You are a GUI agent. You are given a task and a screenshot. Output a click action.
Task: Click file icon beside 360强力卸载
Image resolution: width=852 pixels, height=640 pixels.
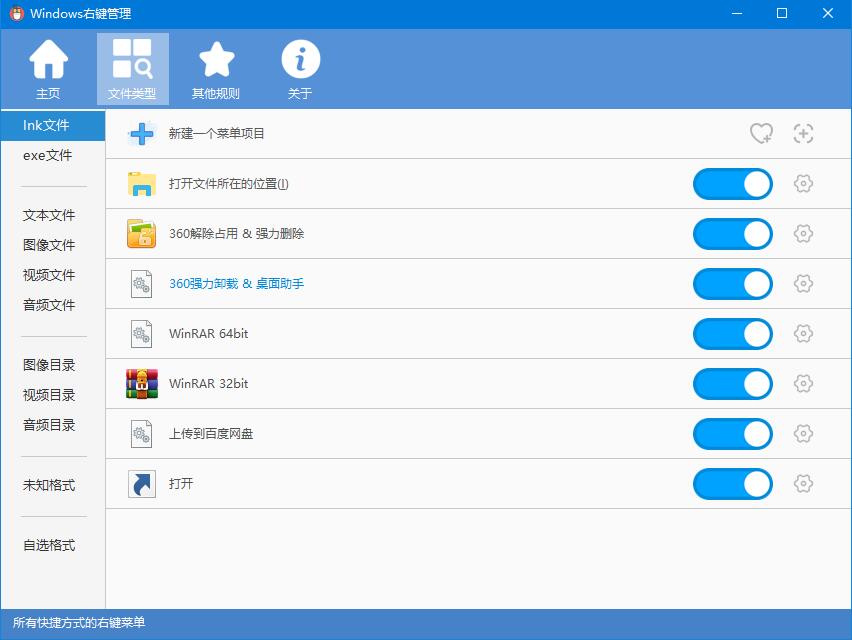pyautogui.click(x=141, y=284)
